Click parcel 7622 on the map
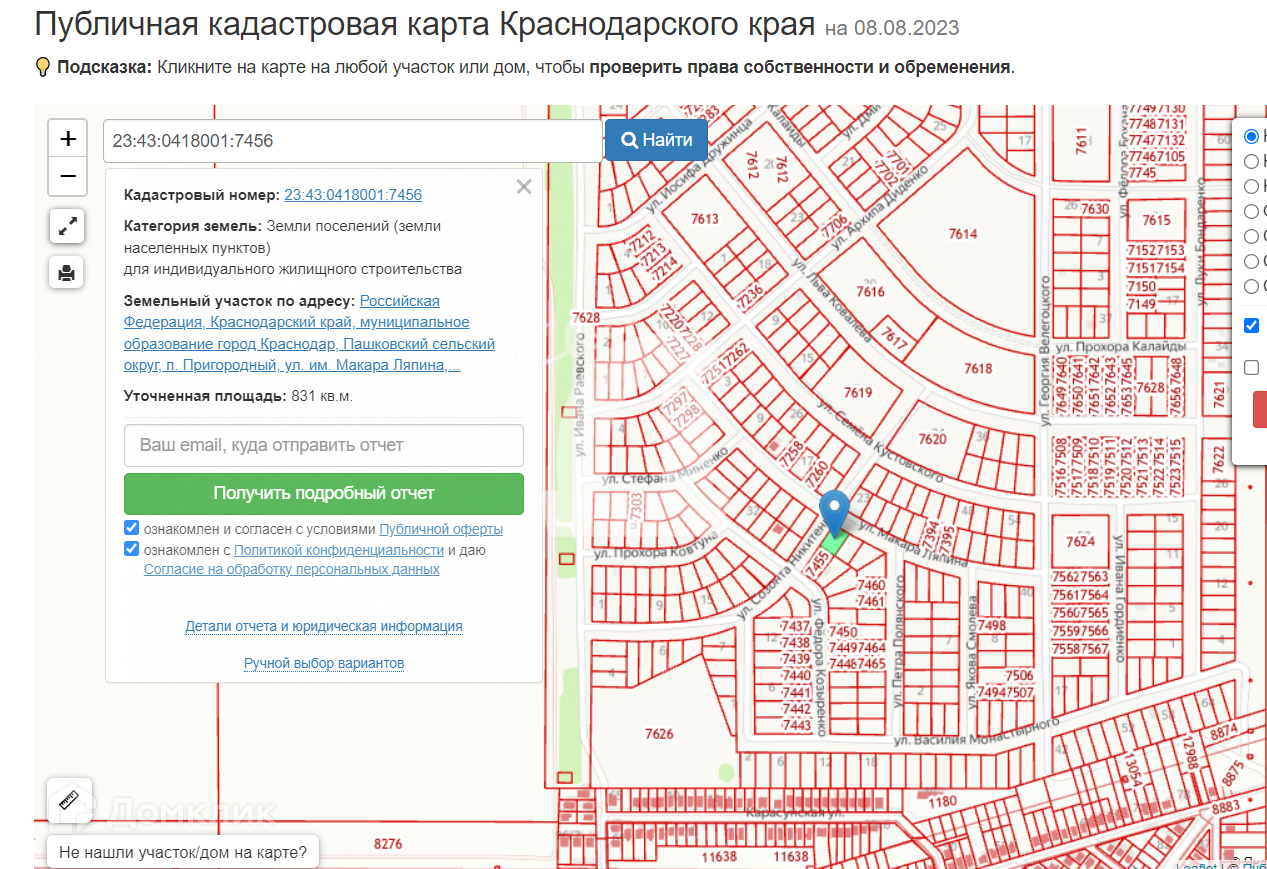The width and height of the screenshot is (1267, 869). 1218,459
